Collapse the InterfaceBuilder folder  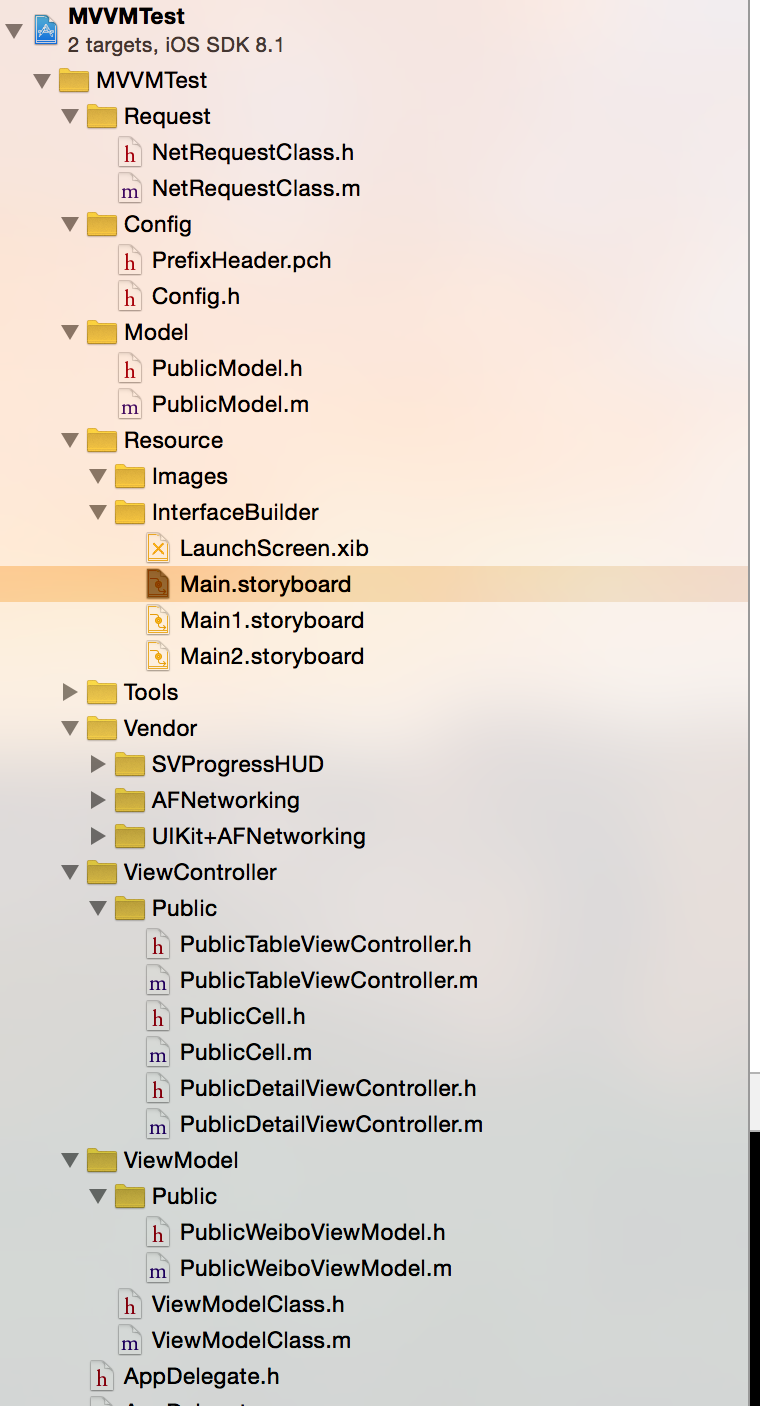[98, 512]
